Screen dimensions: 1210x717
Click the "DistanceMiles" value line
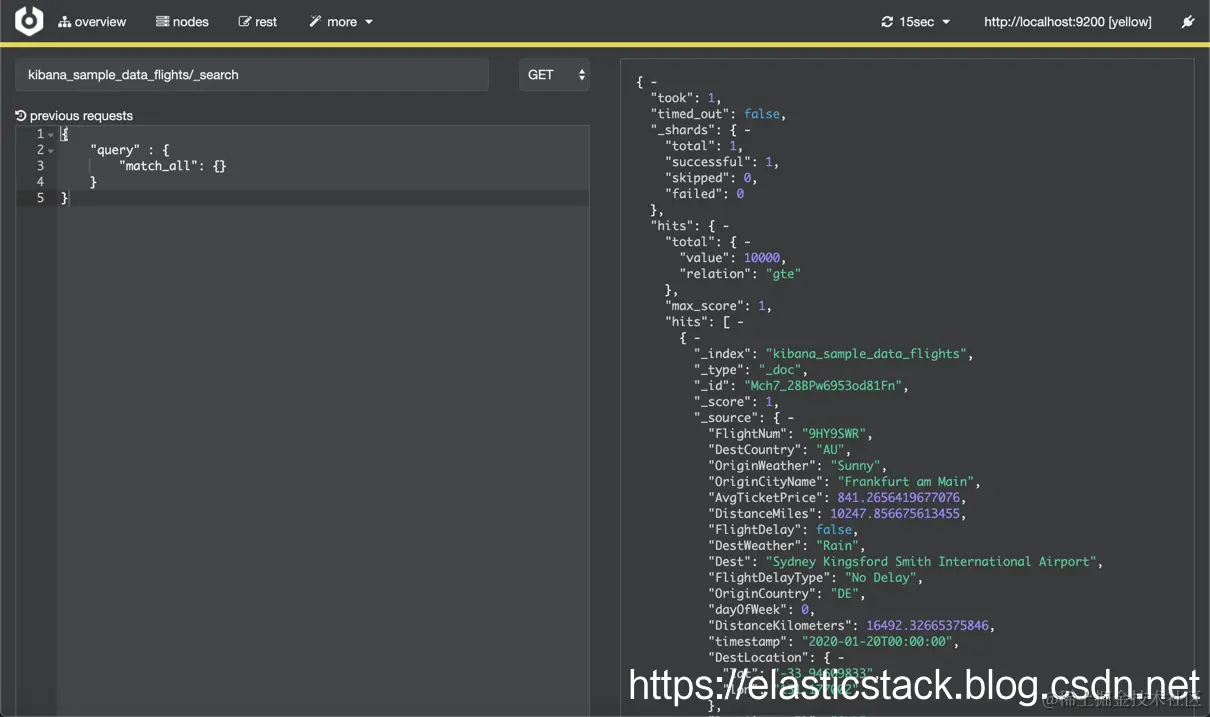[x=837, y=514]
